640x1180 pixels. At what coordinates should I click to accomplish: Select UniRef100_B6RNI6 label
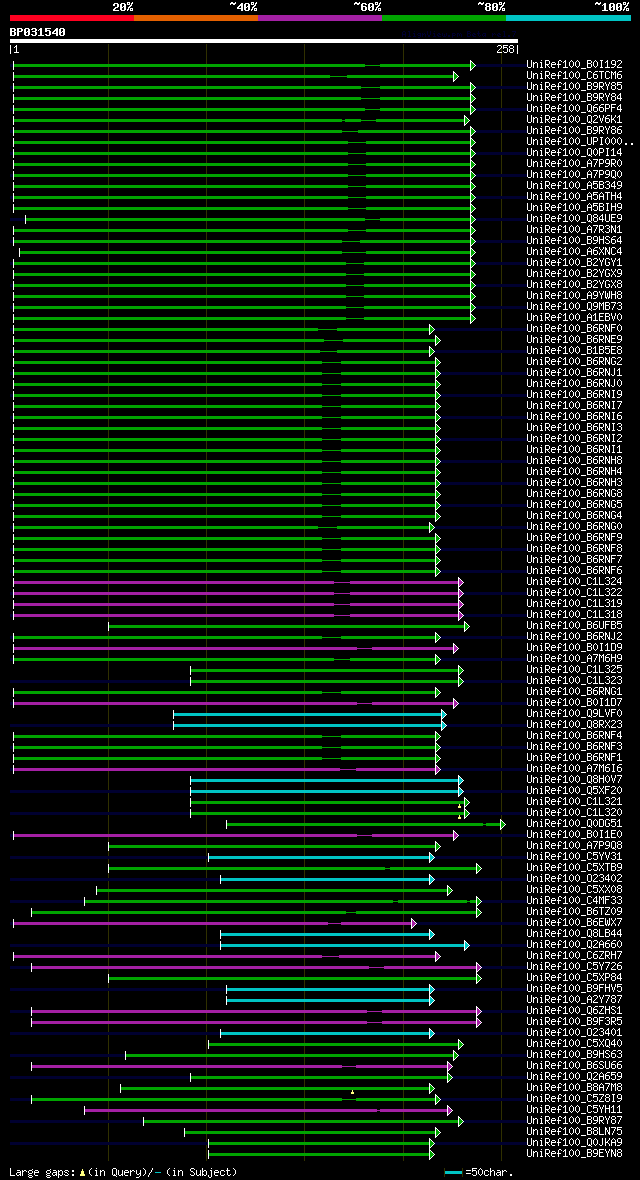[x=574, y=416]
